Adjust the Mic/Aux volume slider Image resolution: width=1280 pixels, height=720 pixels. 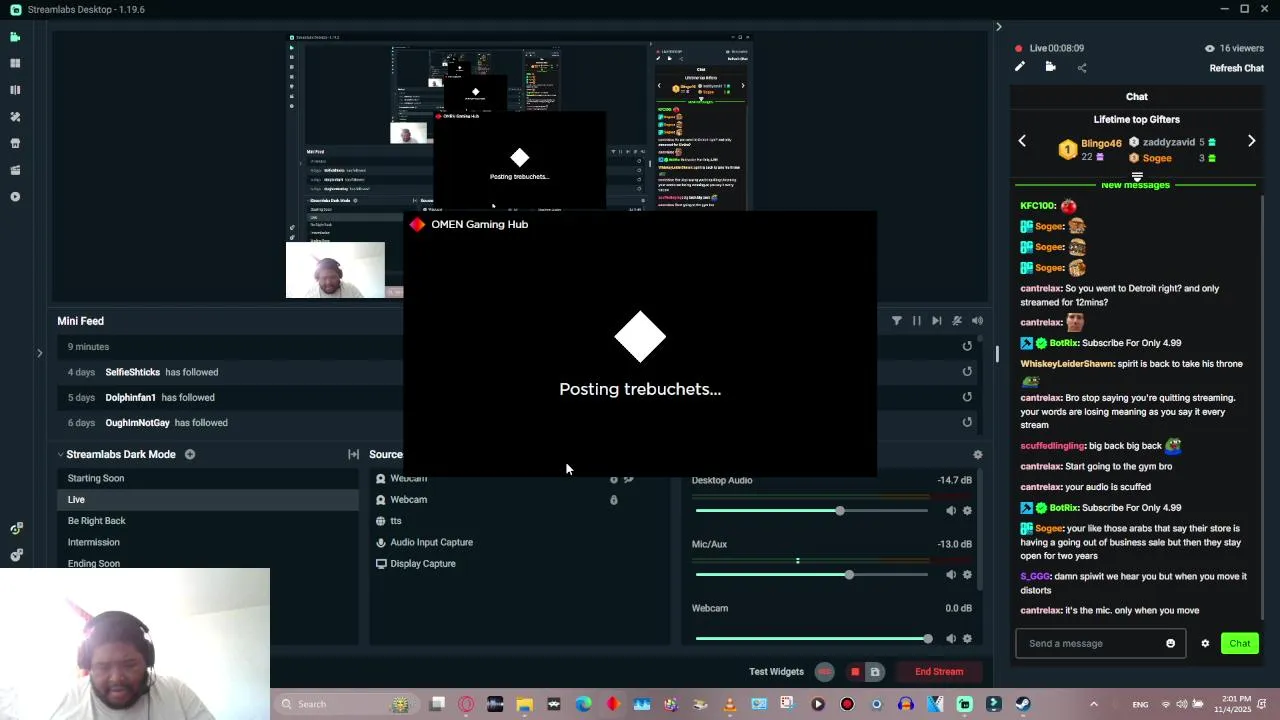[812, 575]
